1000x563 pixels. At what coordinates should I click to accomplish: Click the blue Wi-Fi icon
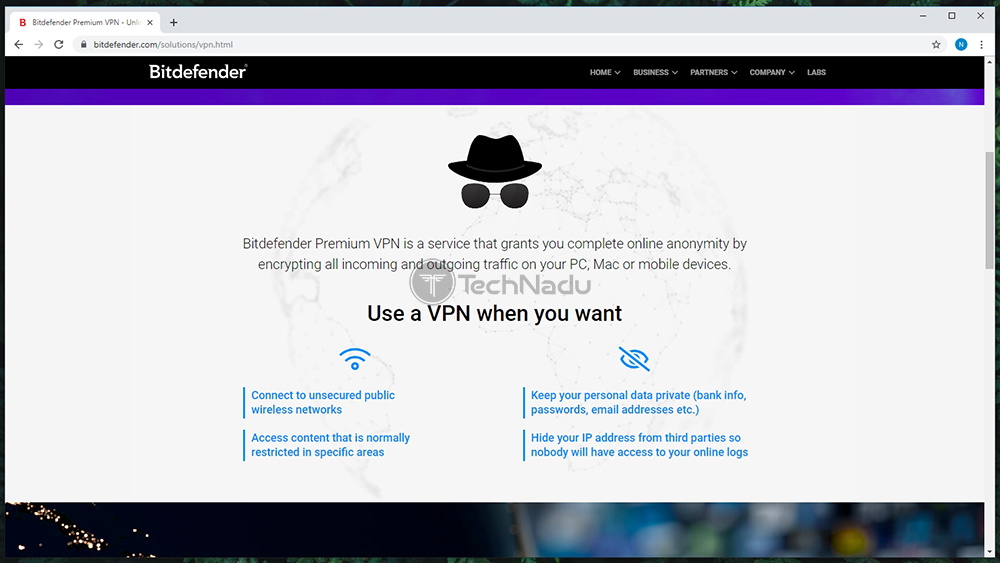tap(355, 359)
